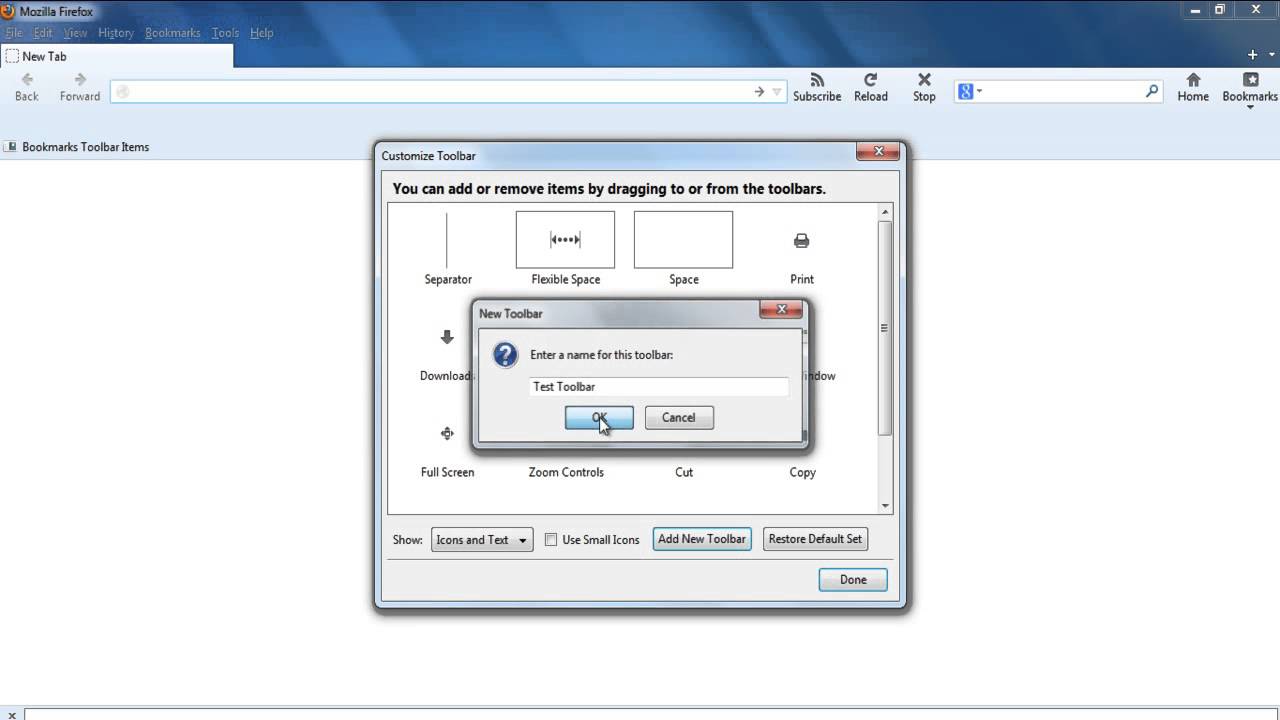This screenshot has height=720, width=1280.
Task: Go to the Home page icon
Action: pyautogui.click(x=1193, y=80)
